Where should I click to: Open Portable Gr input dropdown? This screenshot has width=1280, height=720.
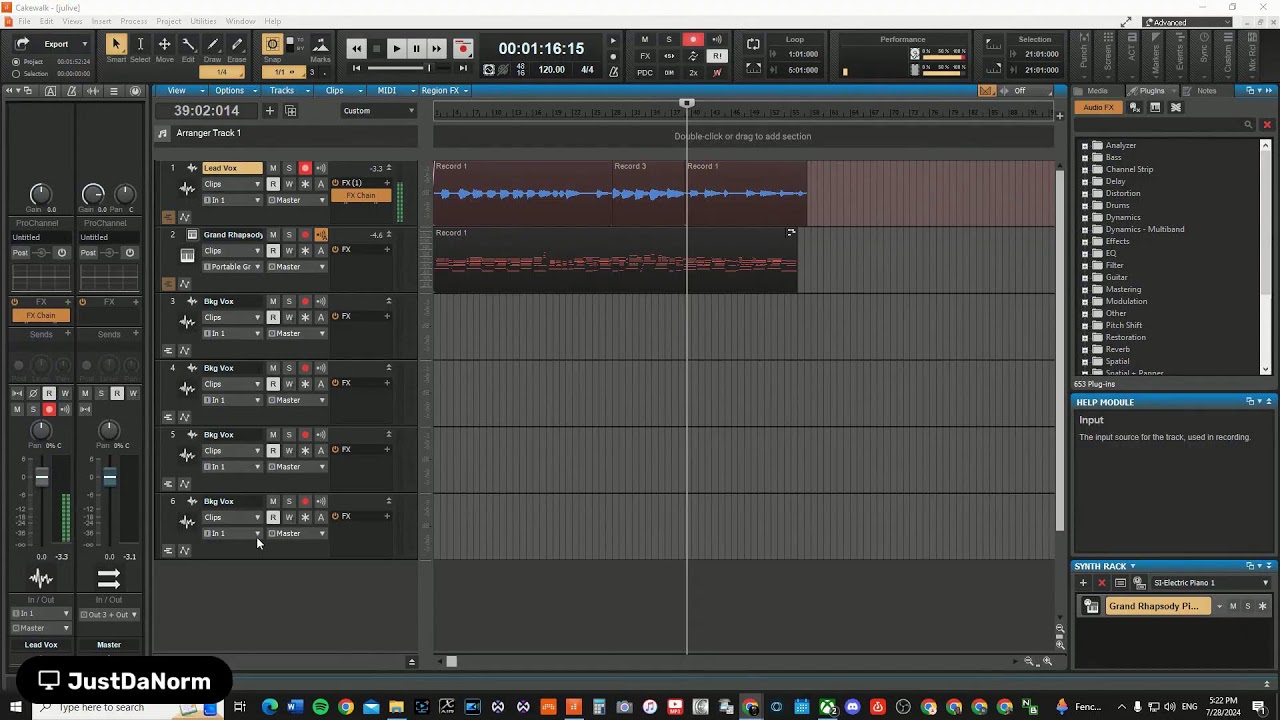[233, 267]
